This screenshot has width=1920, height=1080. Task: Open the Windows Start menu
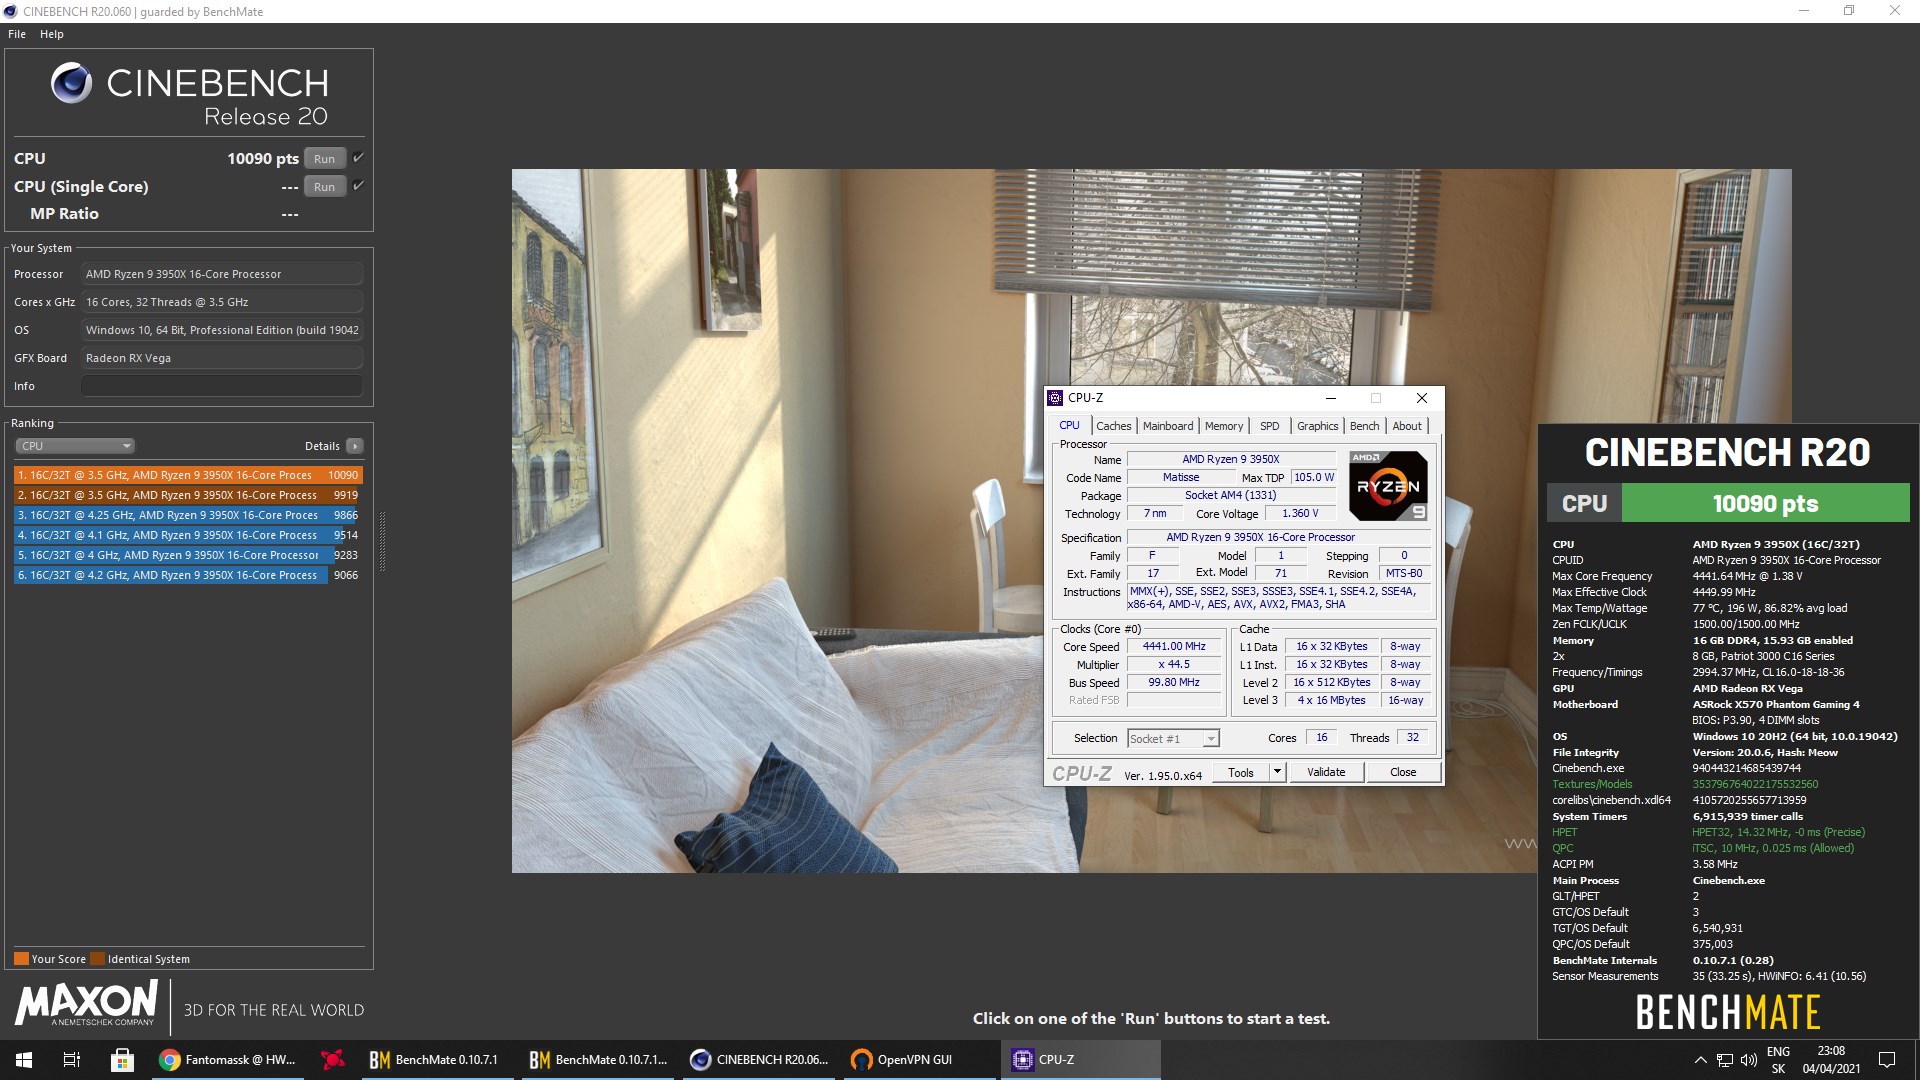click(24, 1060)
